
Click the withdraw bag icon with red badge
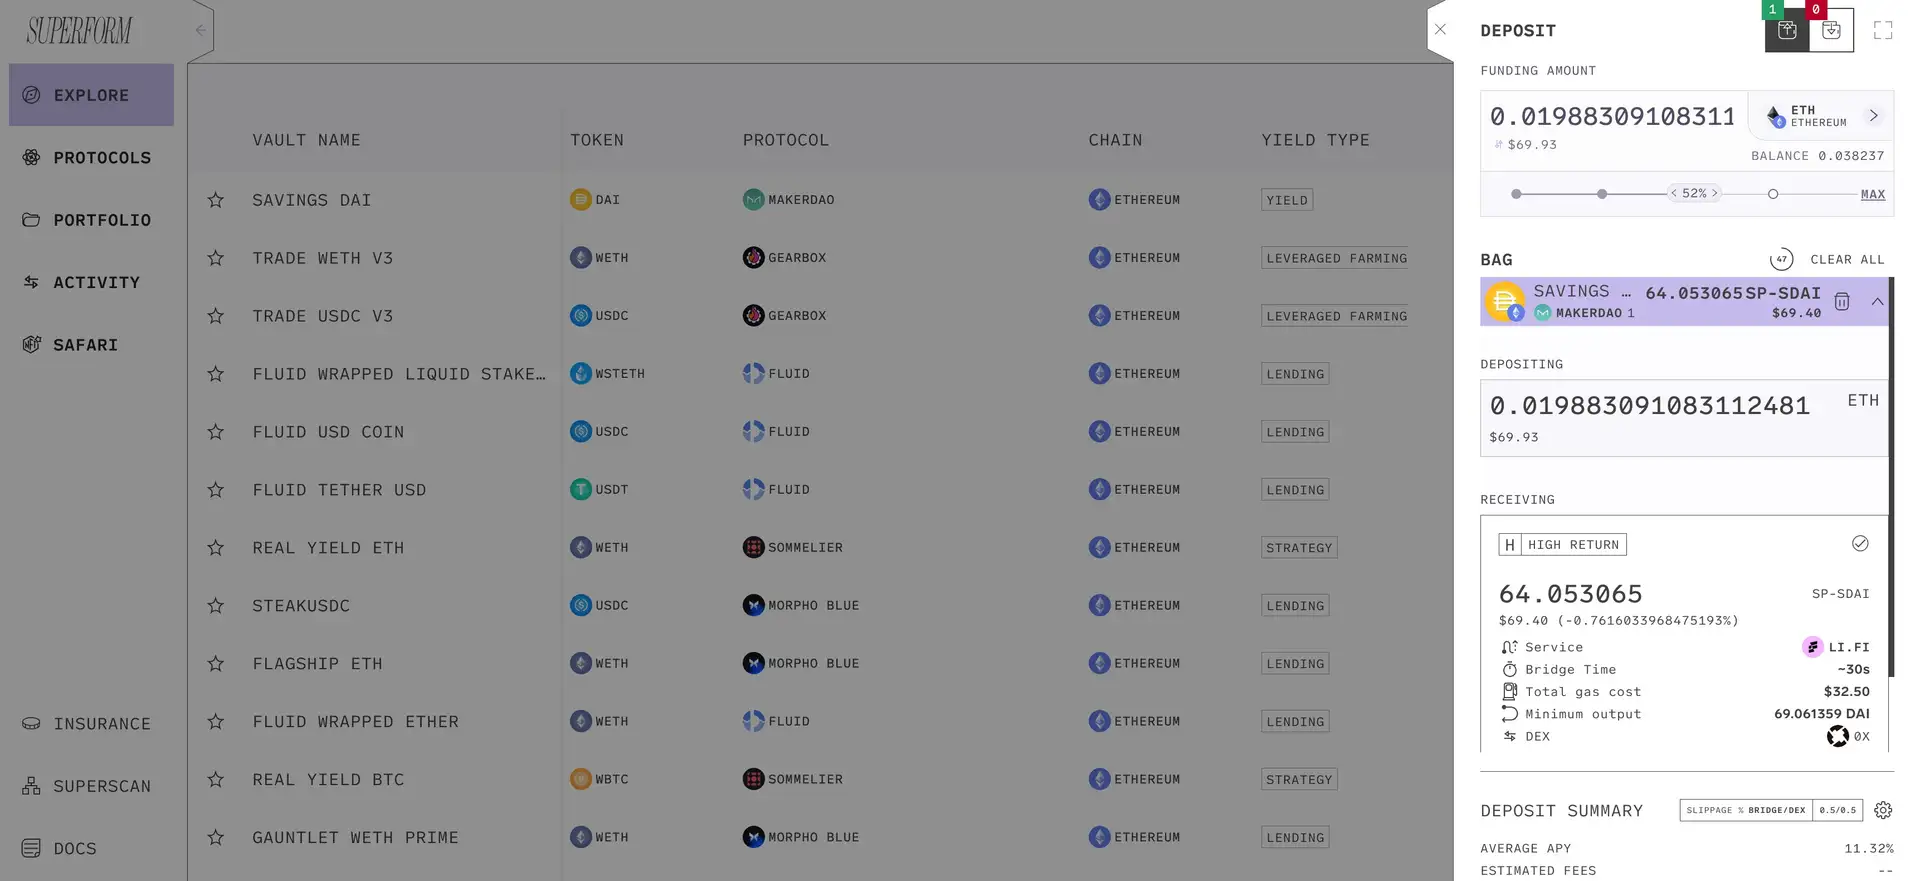point(1831,30)
